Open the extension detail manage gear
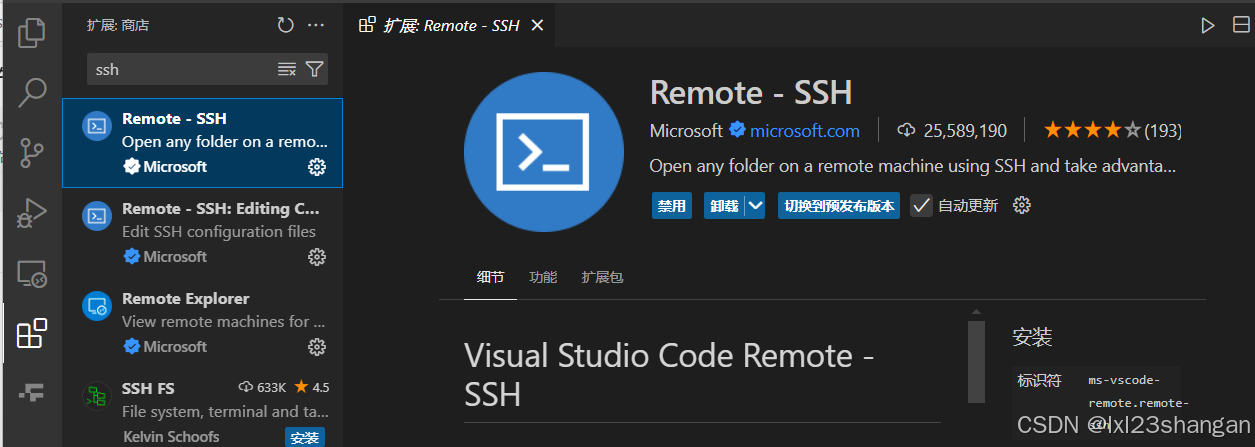 coord(1021,205)
